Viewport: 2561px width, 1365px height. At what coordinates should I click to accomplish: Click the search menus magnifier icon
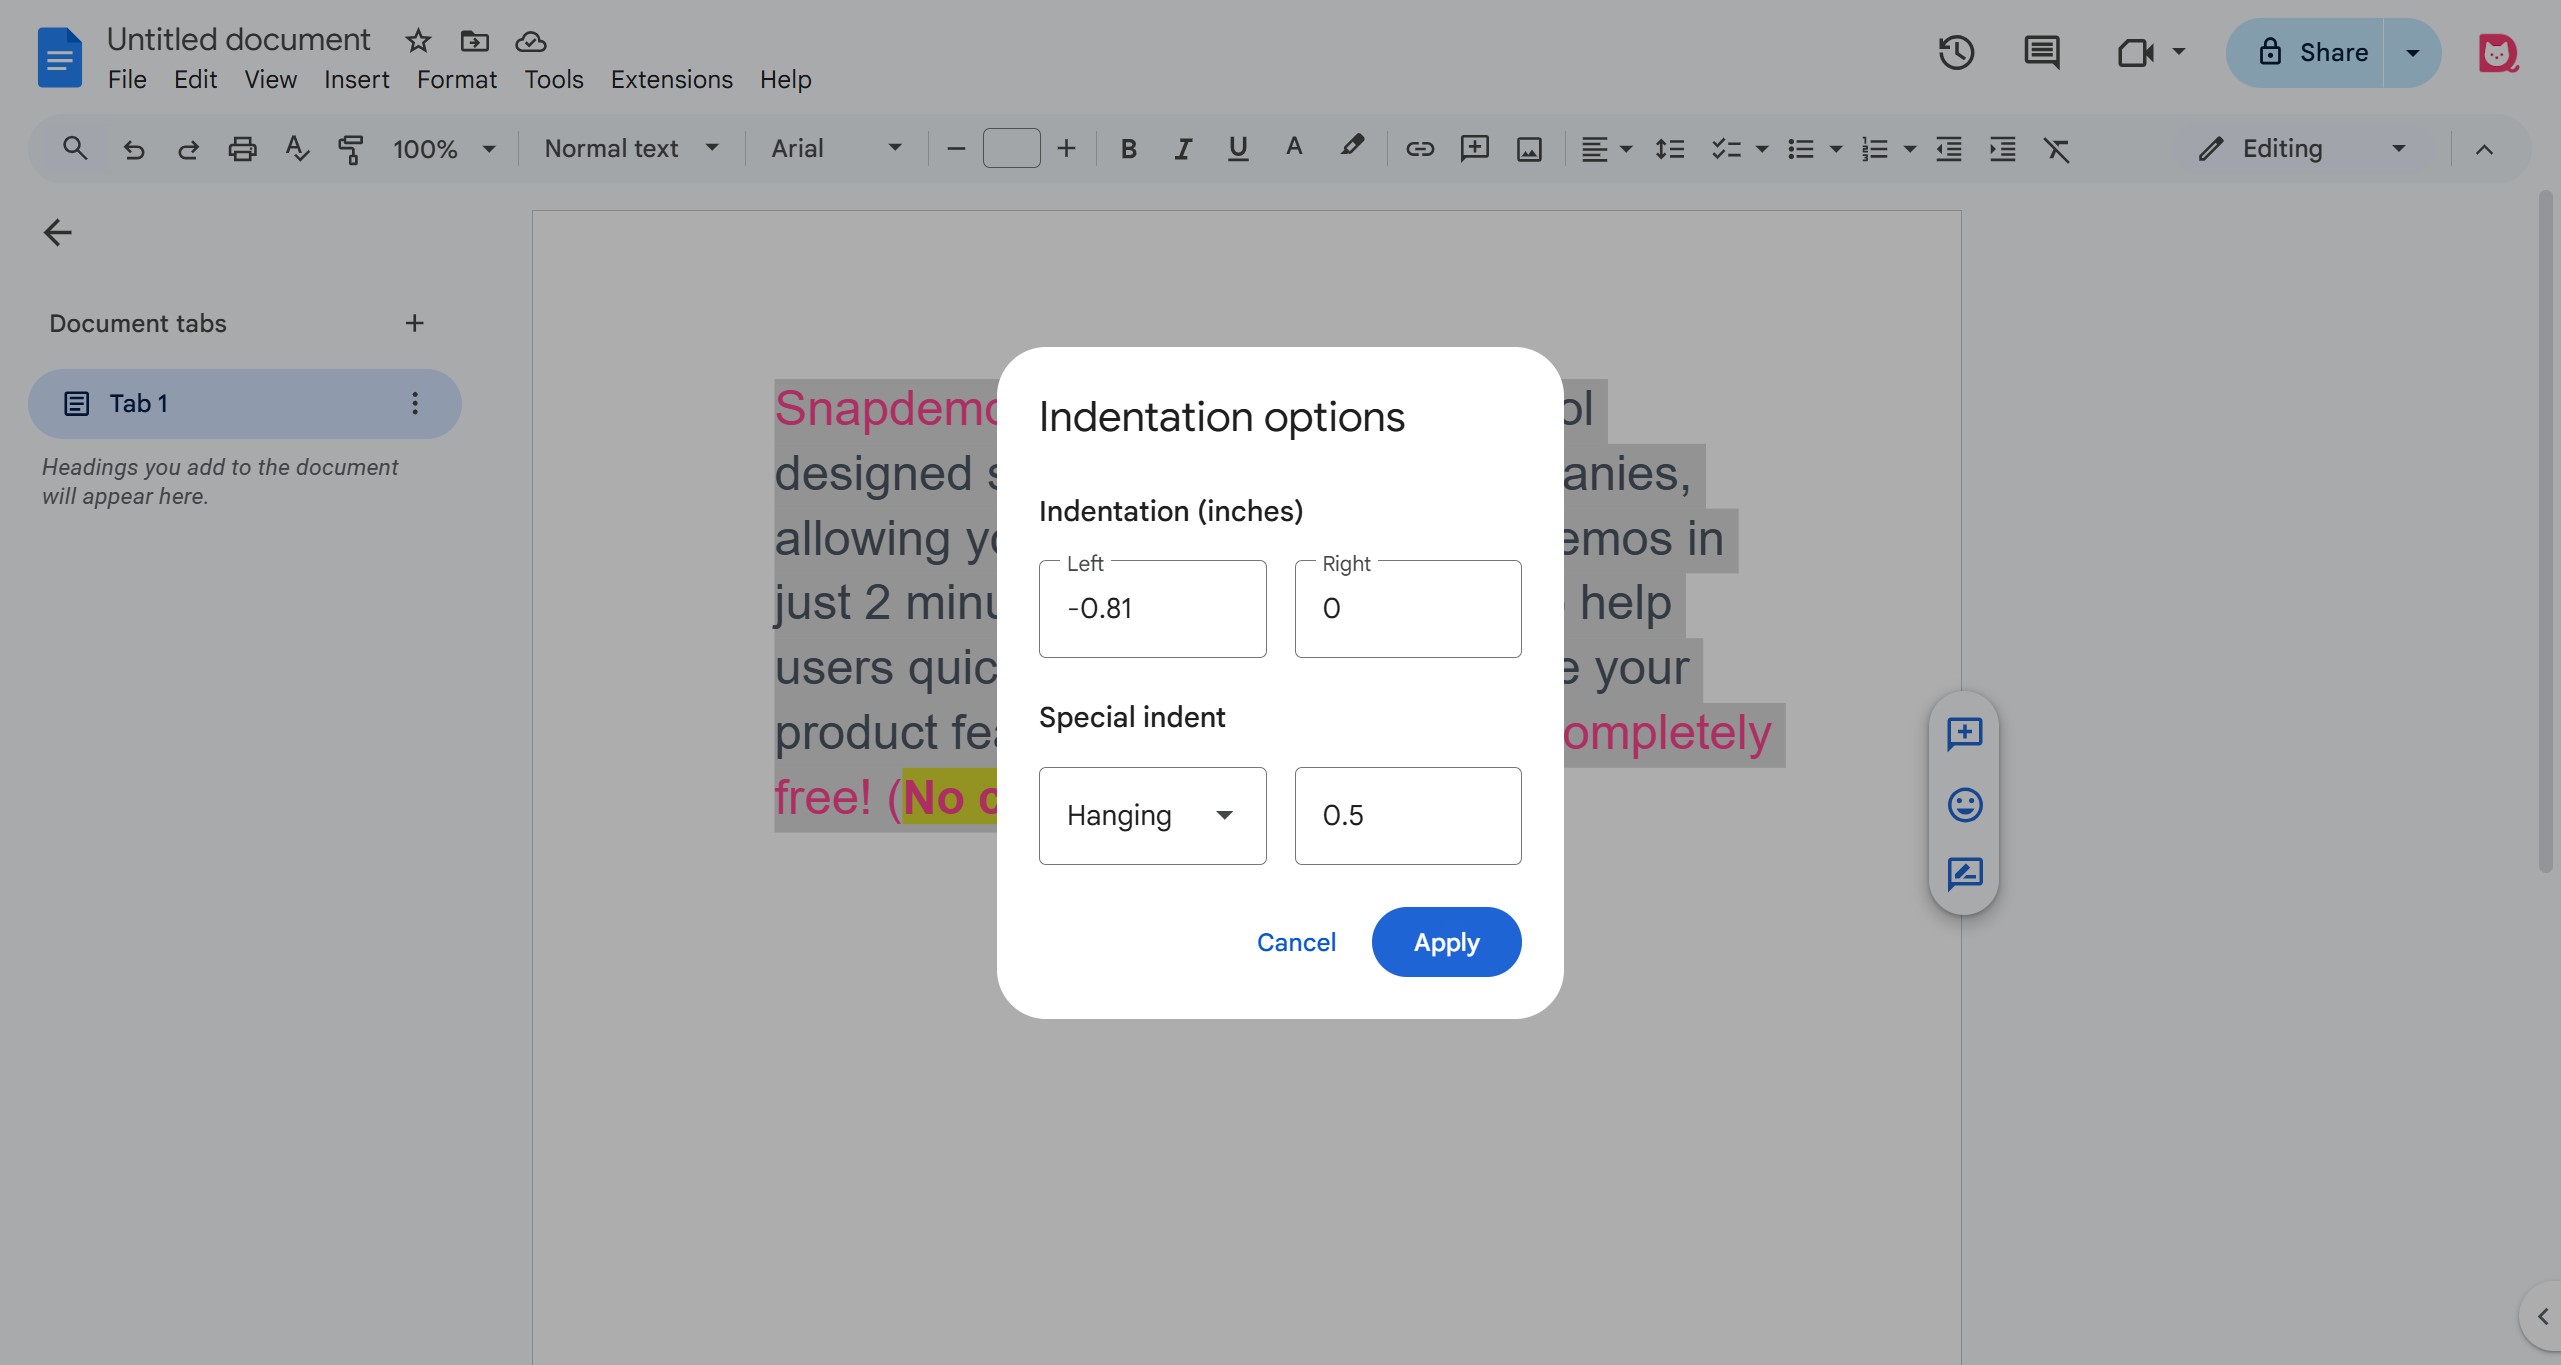coord(75,149)
